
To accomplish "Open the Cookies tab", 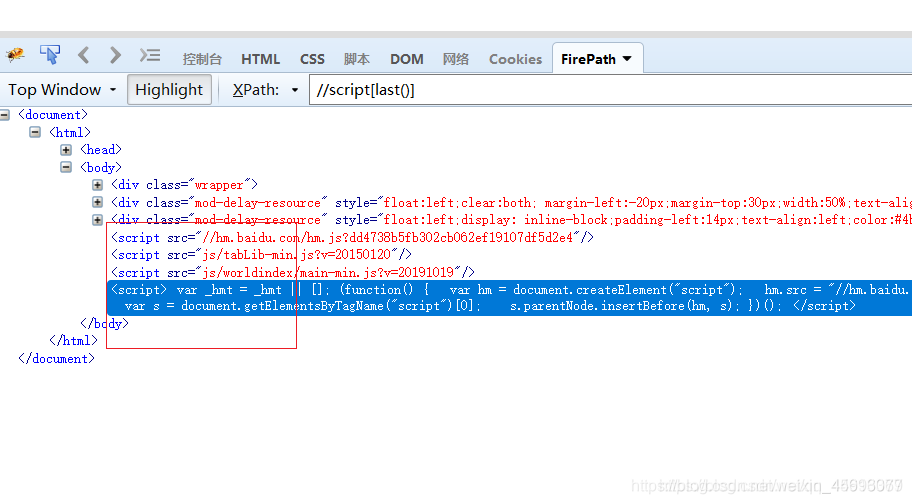I will click(x=515, y=59).
